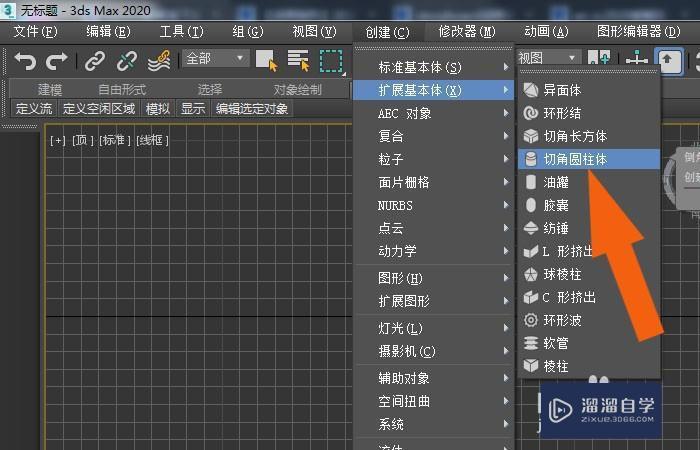Expand the 标准基本体(S) submenu
Screen dimensions: 700x450
pyautogui.click(x=433, y=67)
